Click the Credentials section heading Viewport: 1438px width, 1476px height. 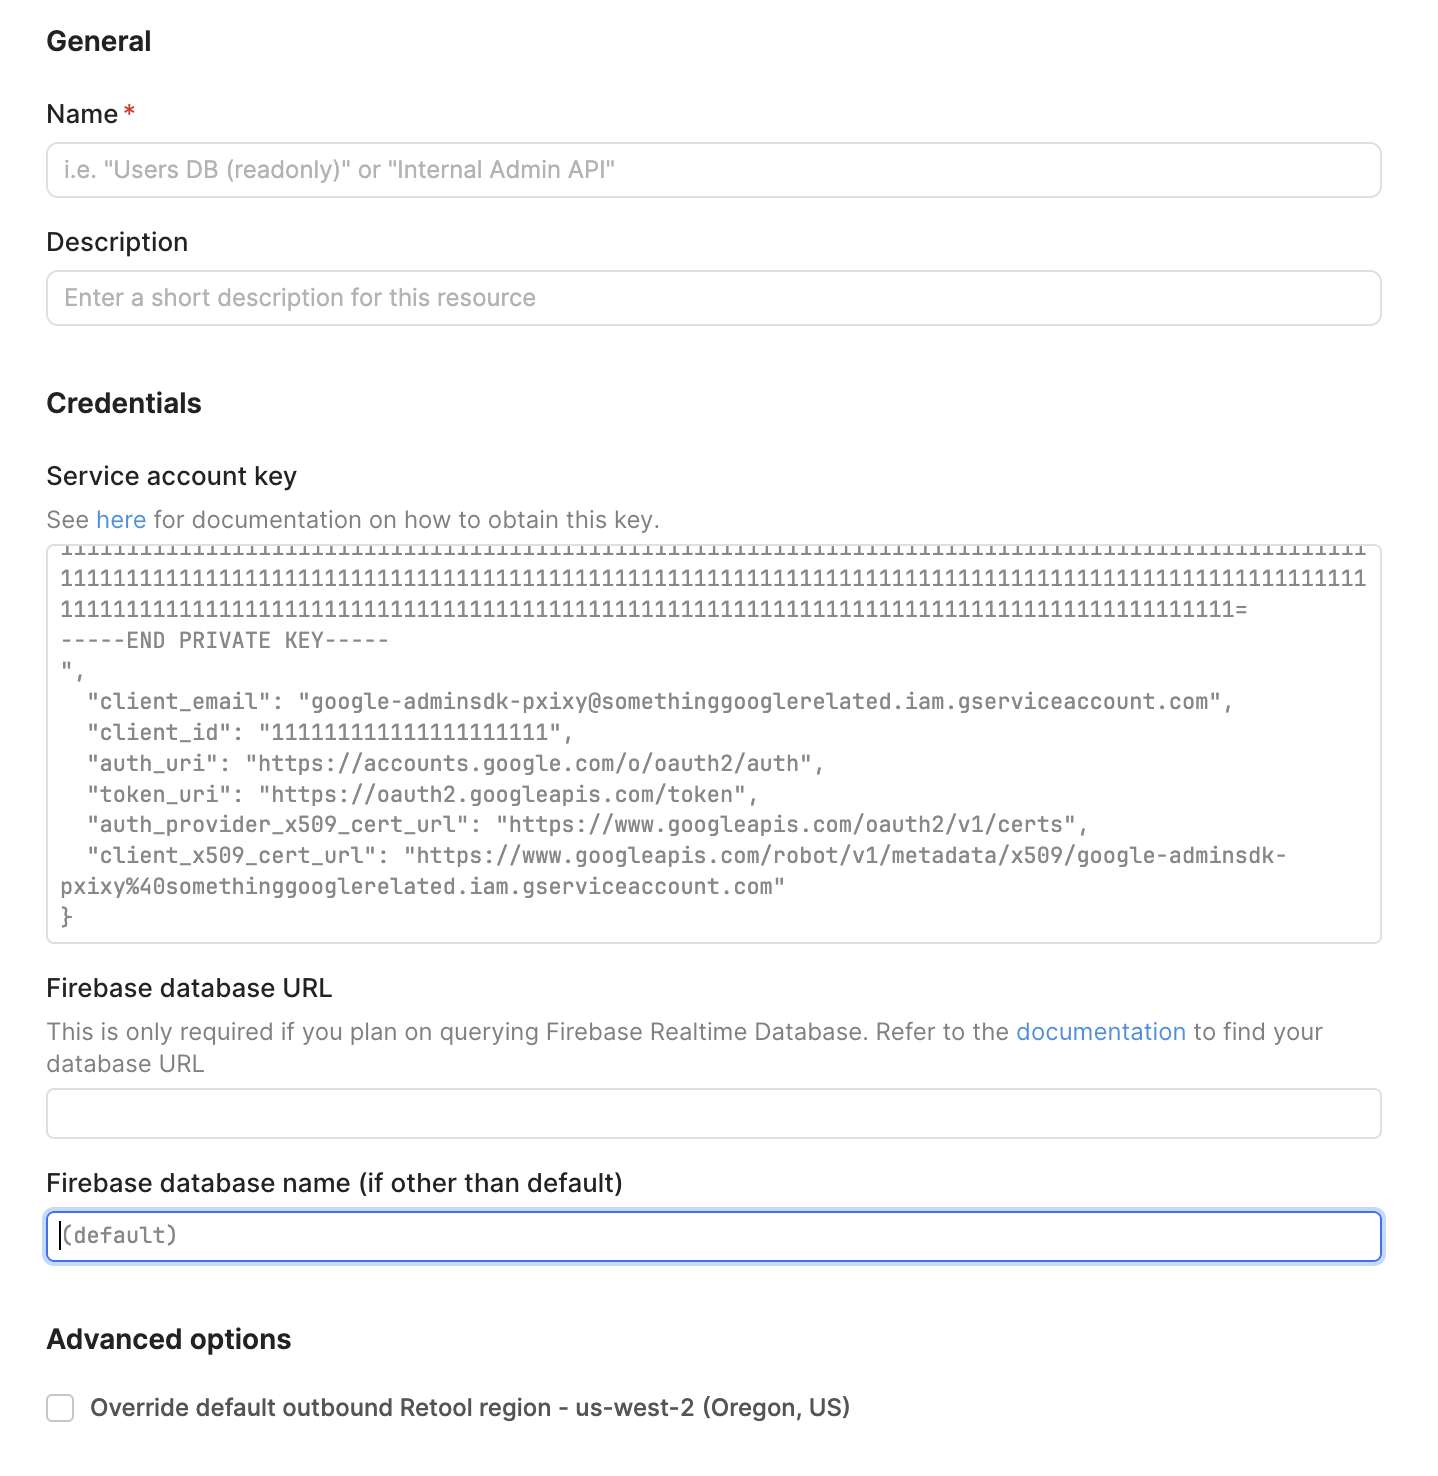(x=124, y=403)
